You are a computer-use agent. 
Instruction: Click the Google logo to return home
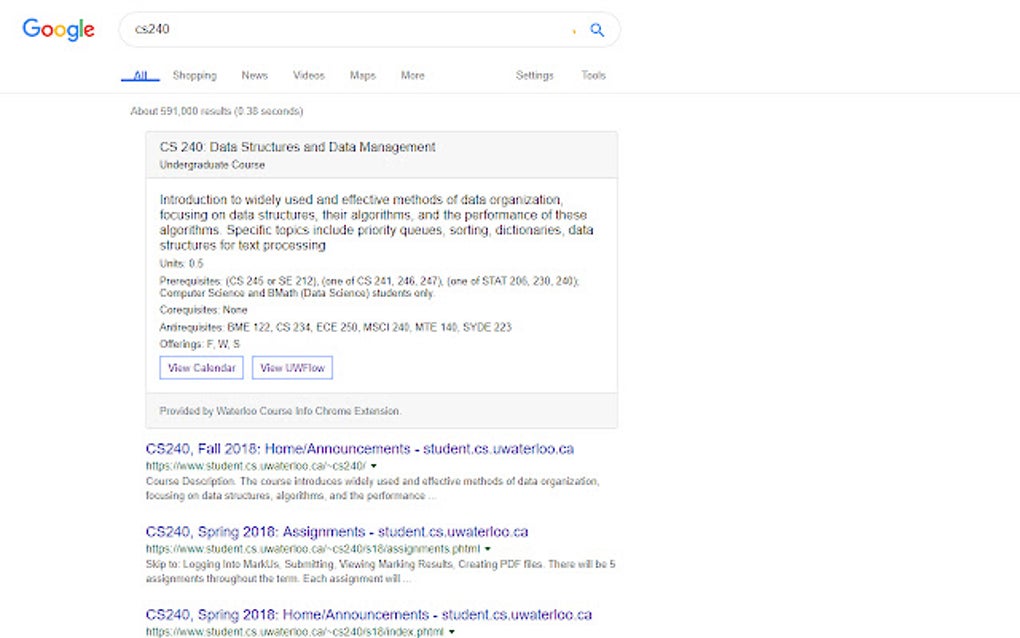tap(57, 29)
